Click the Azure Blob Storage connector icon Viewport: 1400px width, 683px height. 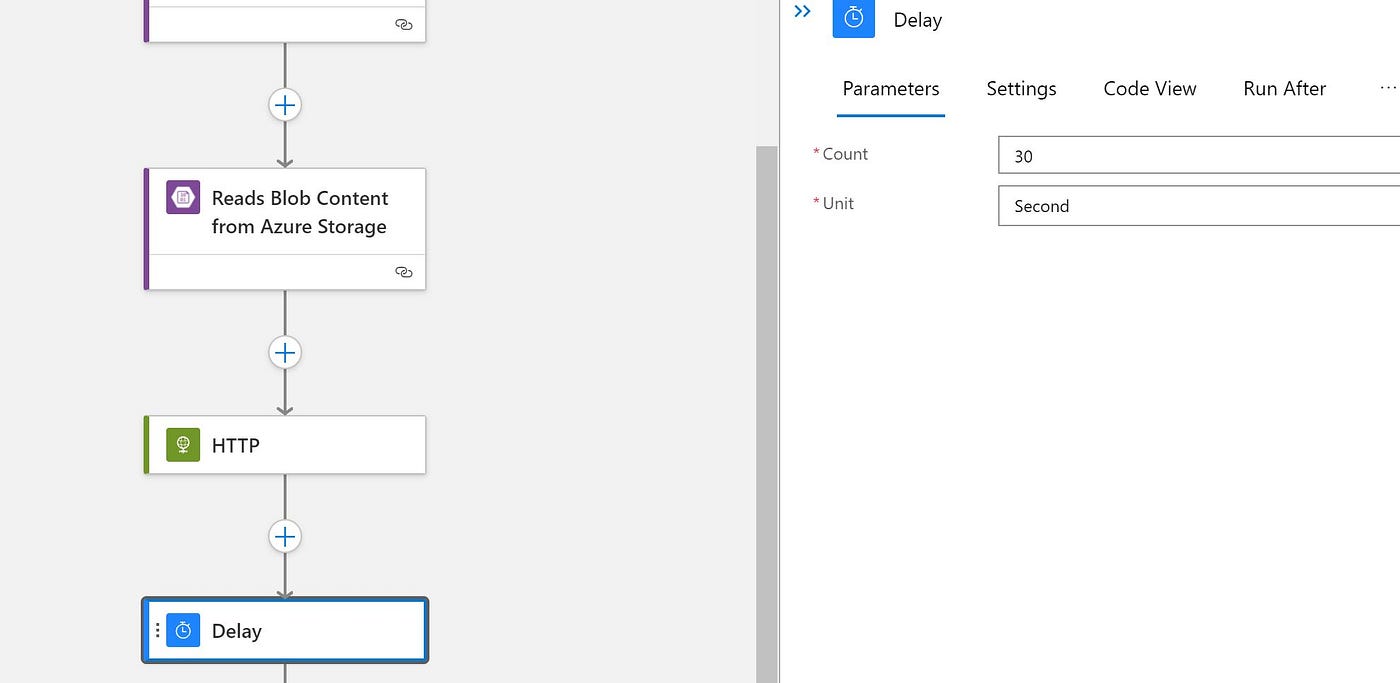(x=181, y=197)
